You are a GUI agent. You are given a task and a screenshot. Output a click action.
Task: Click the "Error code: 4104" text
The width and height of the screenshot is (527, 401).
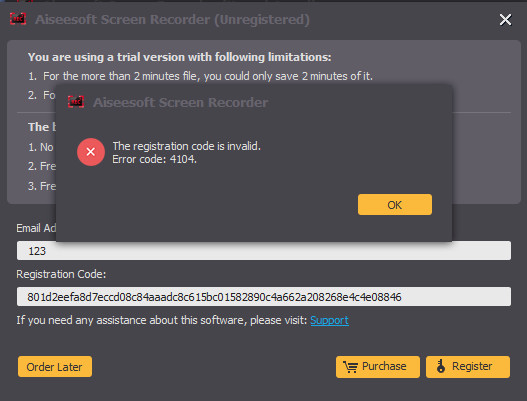[x=154, y=159]
